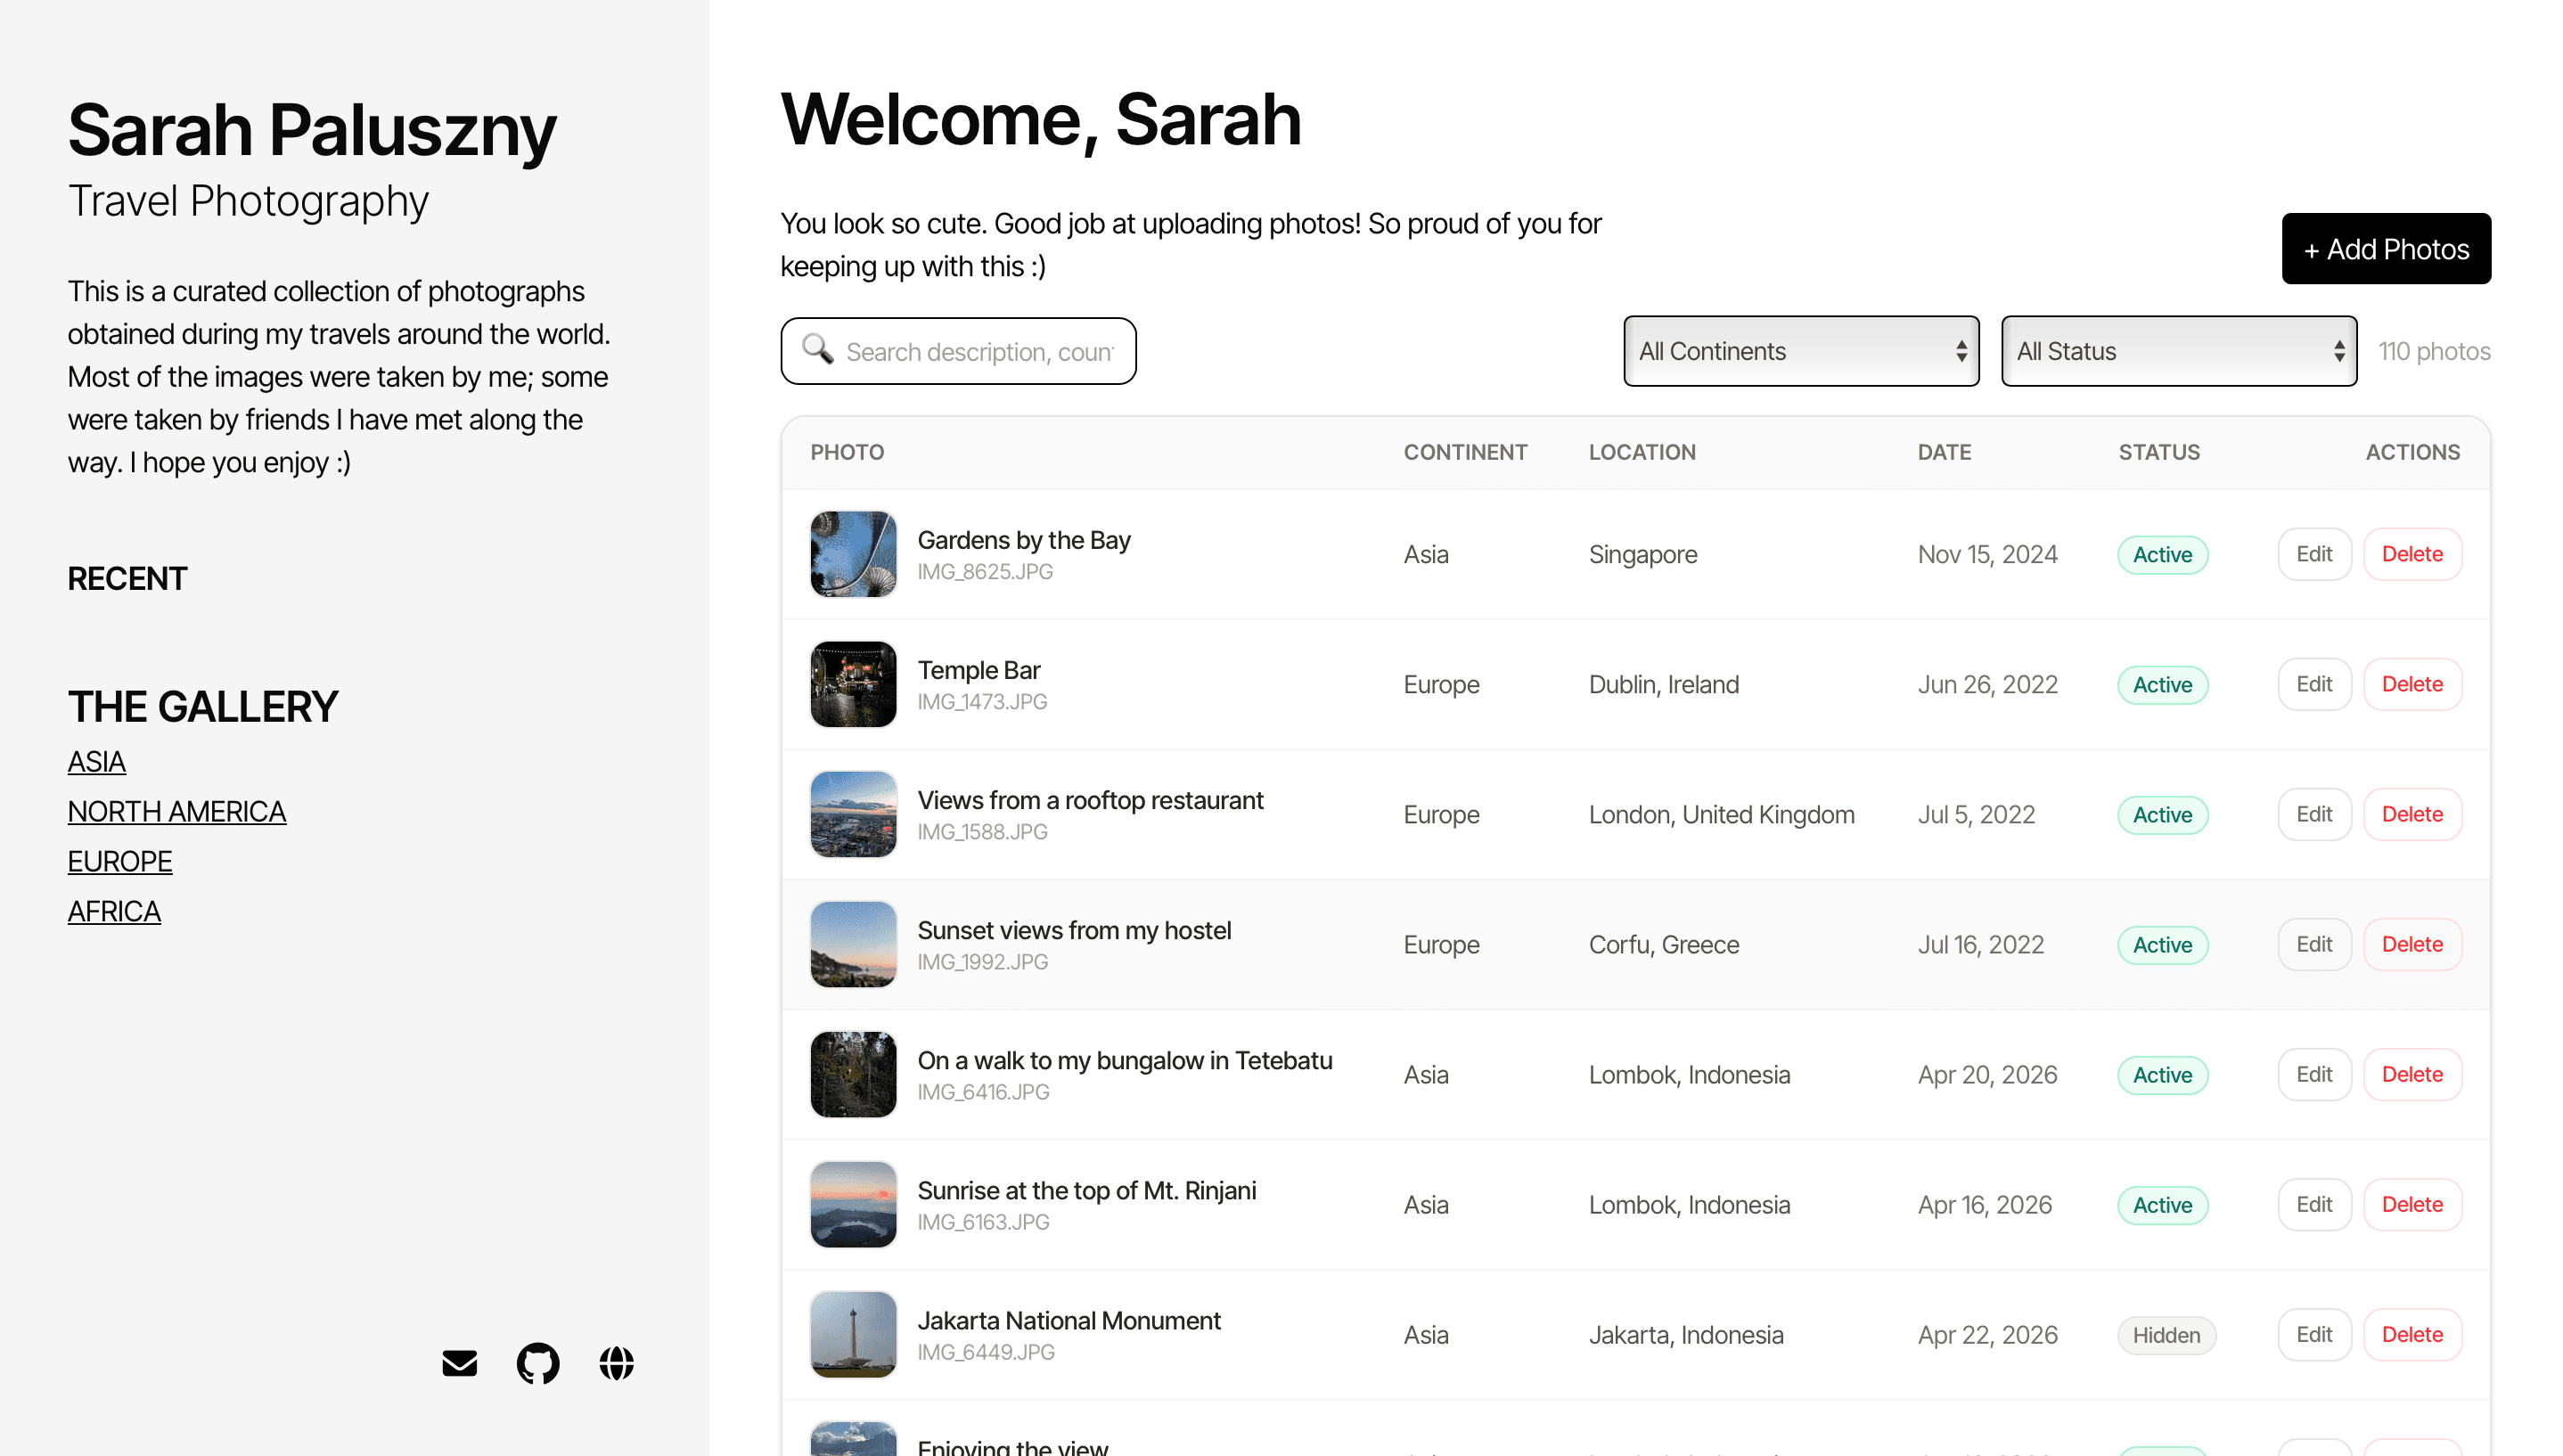The width and height of the screenshot is (2563, 1456).
Task: Click the Active badge for Temple Bar
Action: point(2162,685)
